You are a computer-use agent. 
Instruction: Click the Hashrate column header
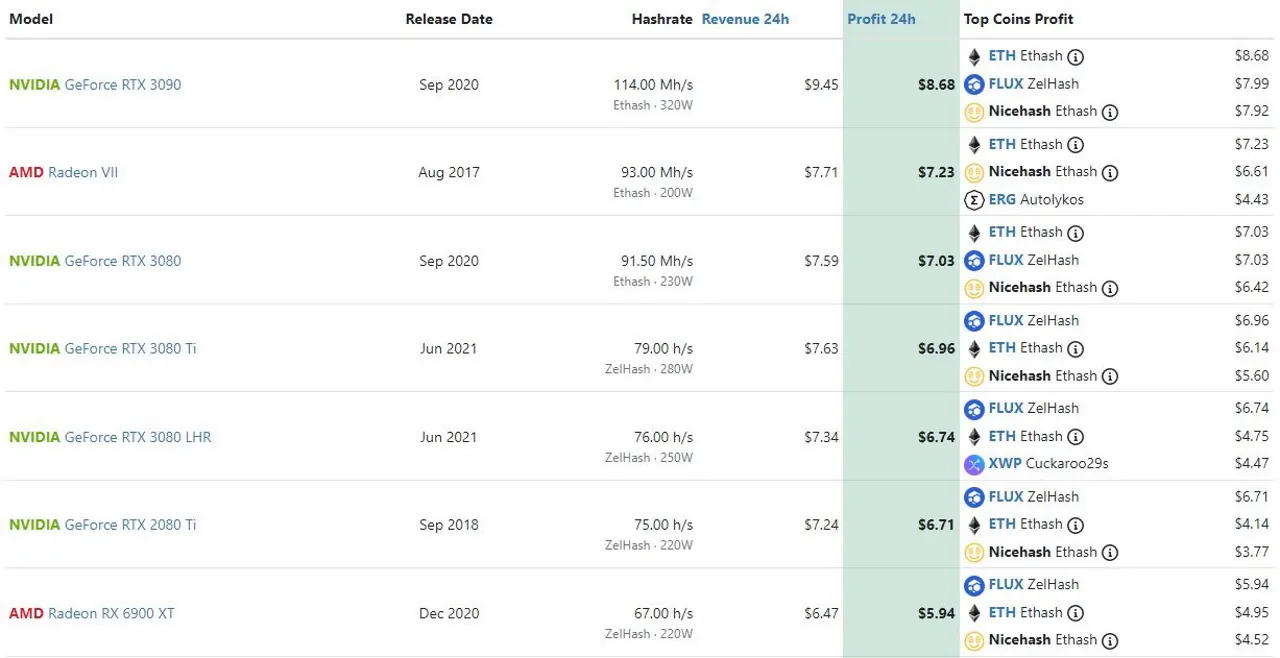coord(662,19)
